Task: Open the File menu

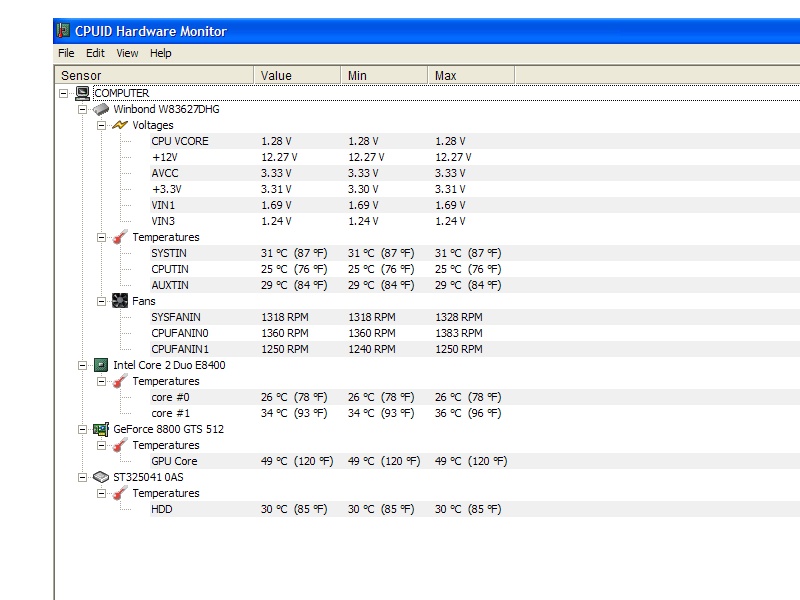Action: click(66, 53)
